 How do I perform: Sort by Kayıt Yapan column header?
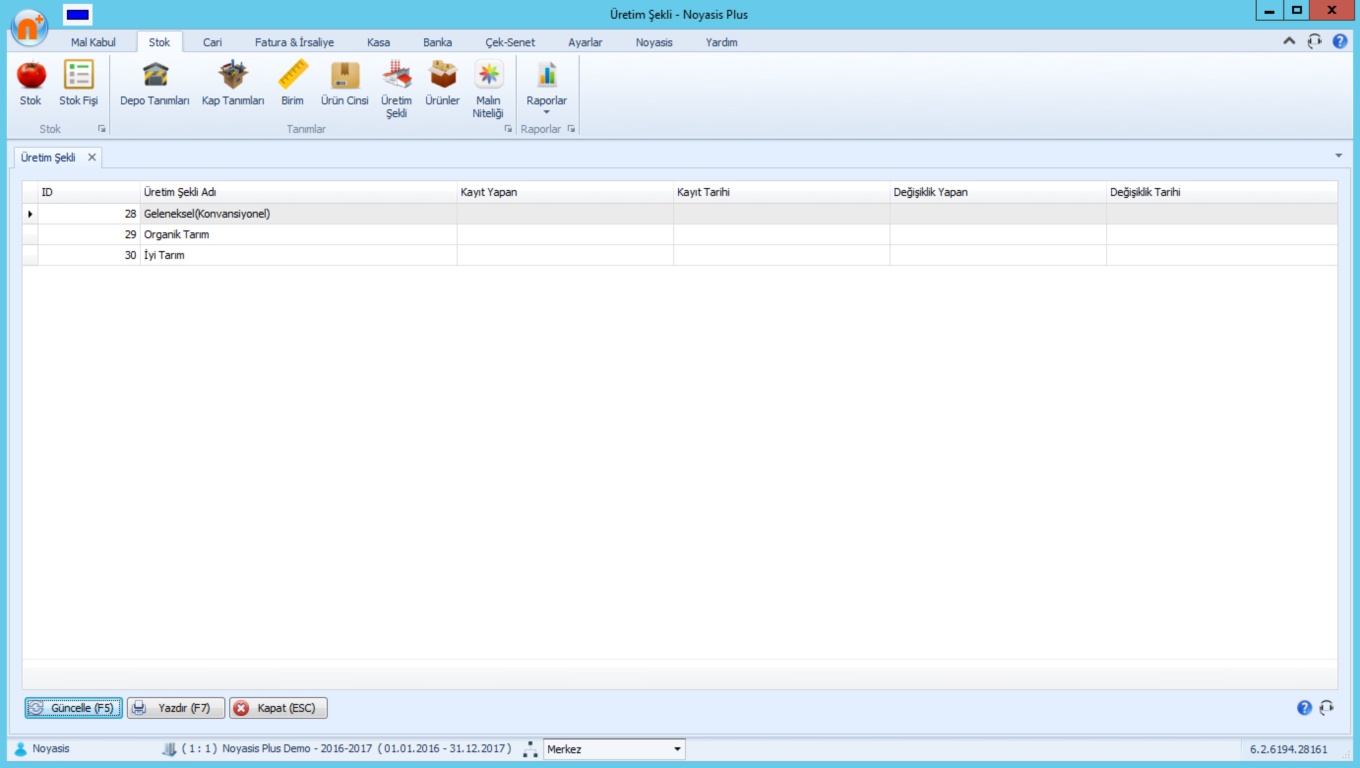point(565,192)
